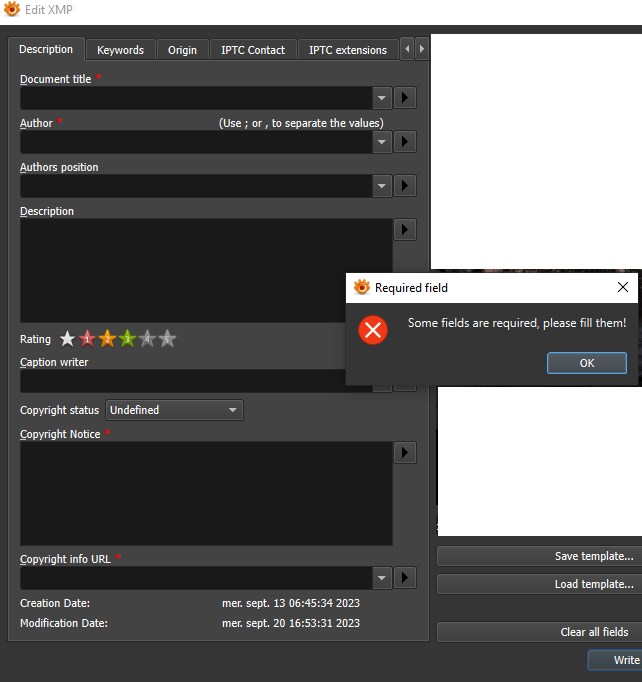The image size is (642, 682).
Task: Open the Origin tab
Action: coord(182,50)
